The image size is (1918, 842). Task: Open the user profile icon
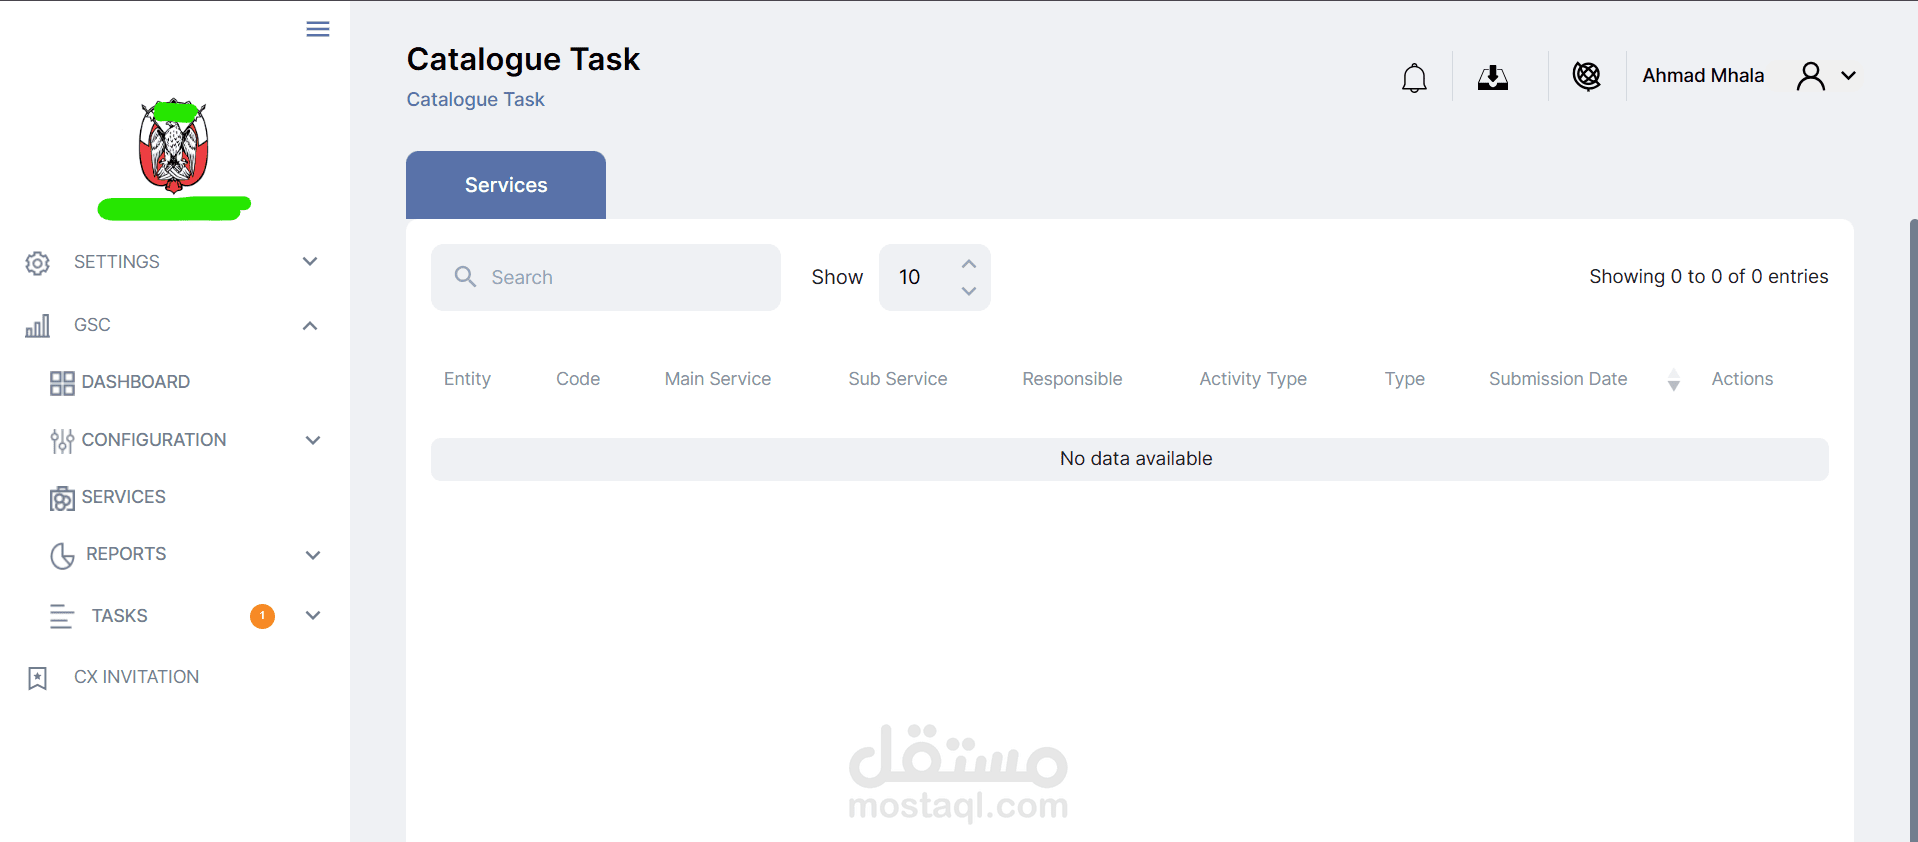point(1811,76)
